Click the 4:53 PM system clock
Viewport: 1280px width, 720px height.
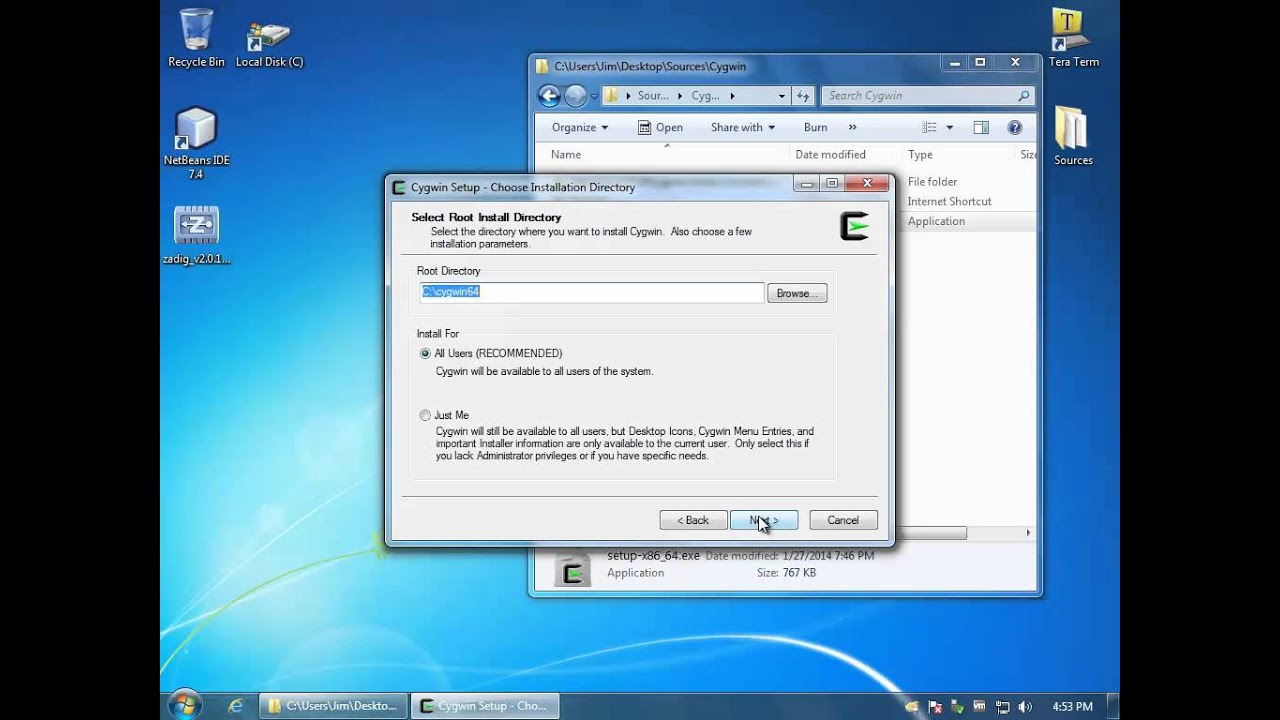(1072, 706)
